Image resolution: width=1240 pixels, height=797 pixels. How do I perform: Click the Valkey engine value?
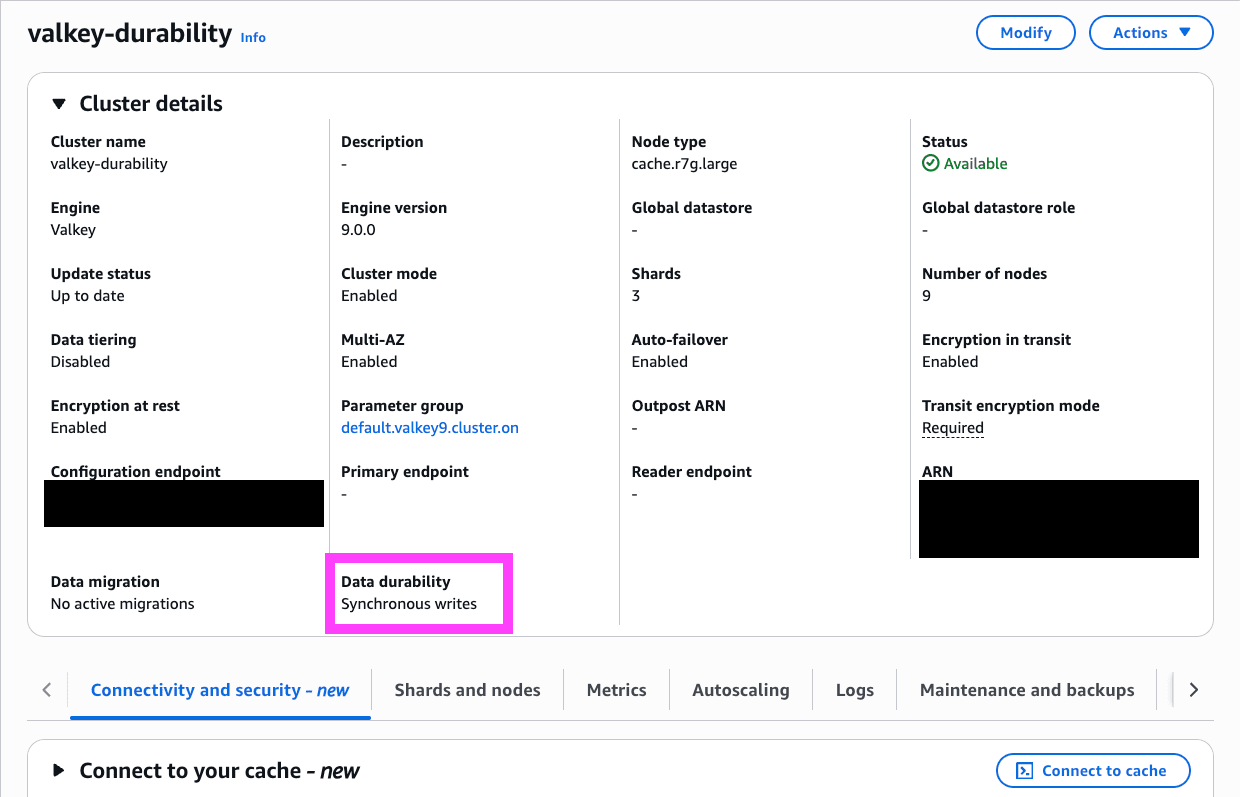click(x=73, y=230)
